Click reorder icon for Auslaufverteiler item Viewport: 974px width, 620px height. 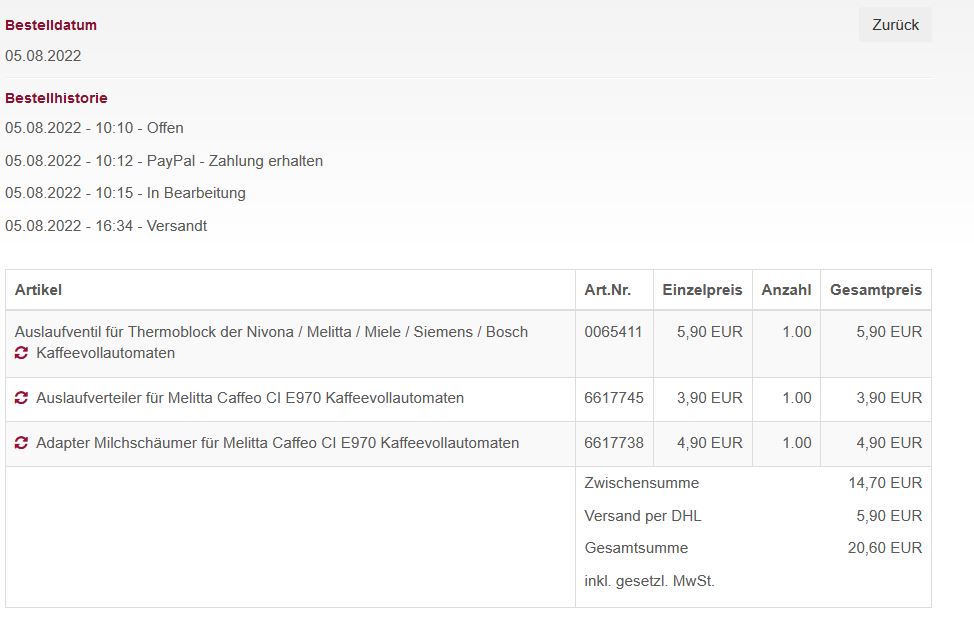click(21, 398)
